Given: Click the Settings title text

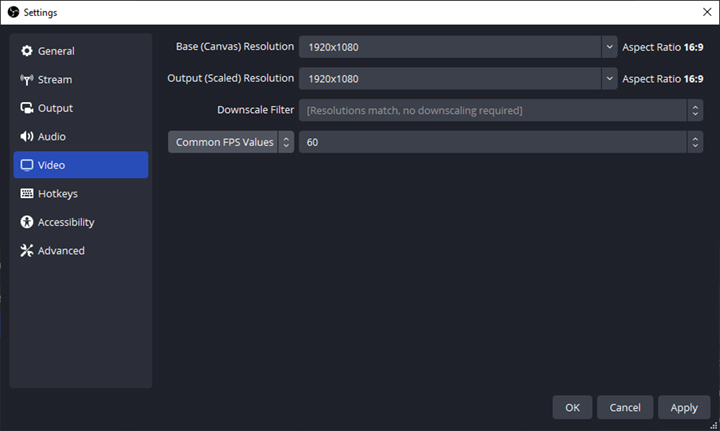Looking at the screenshot, I should point(40,12).
